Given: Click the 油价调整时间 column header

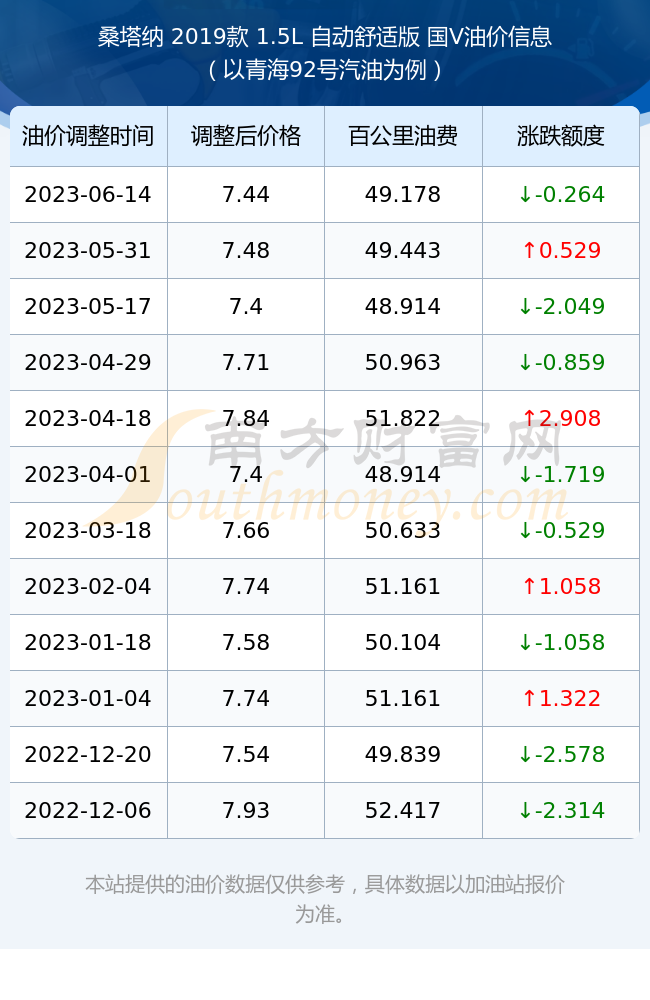Looking at the screenshot, I should [x=88, y=136].
